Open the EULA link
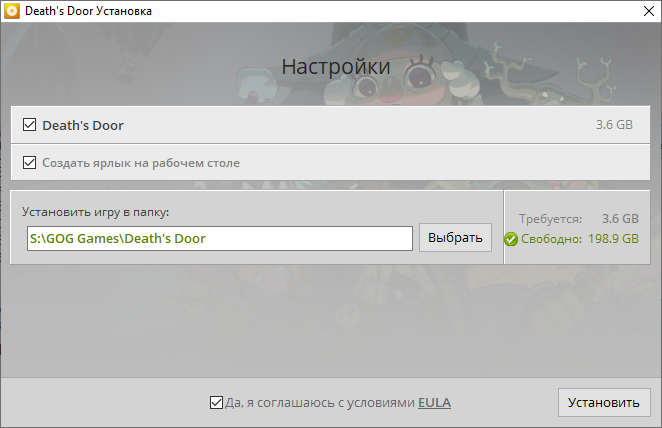This screenshot has height=428, width=662. pos(434,403)
